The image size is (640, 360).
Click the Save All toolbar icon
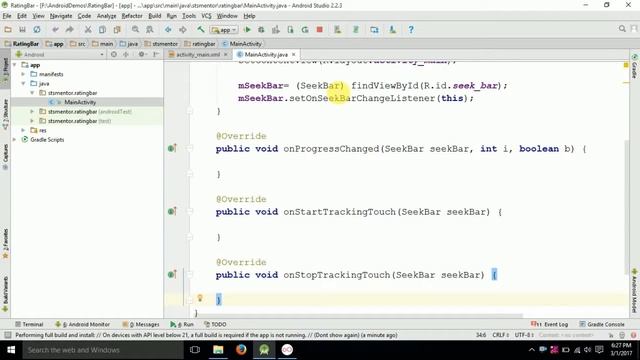pos(22,29)
